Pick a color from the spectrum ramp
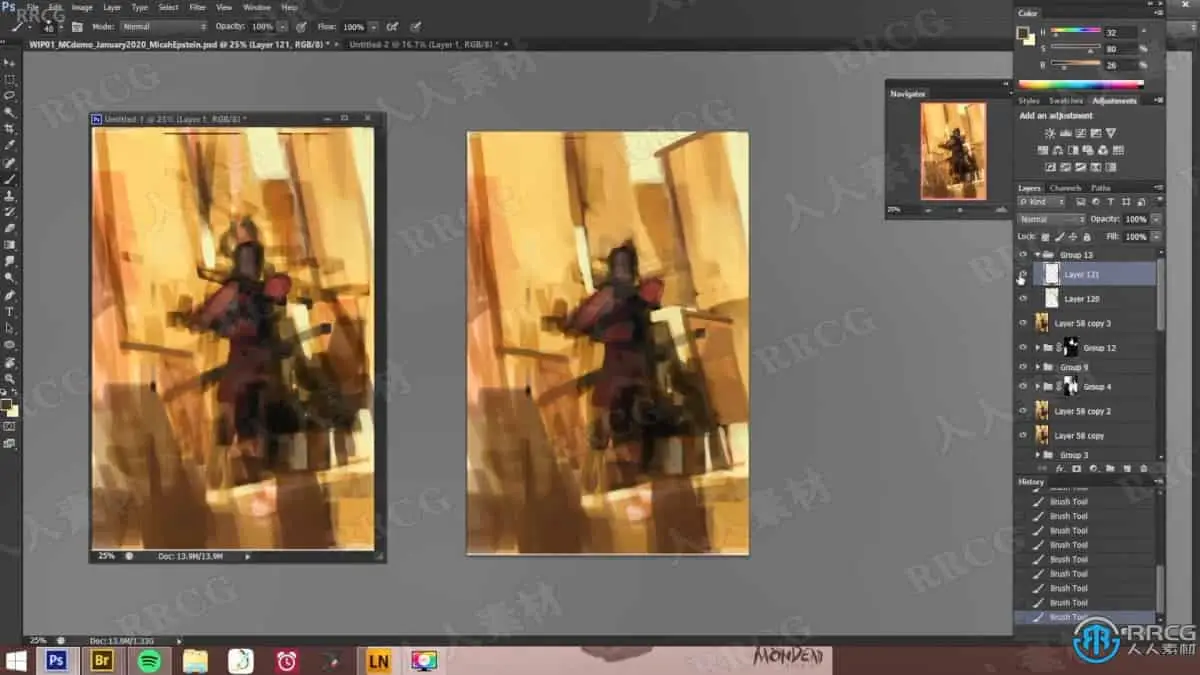This screenshot has width=1200, height=675. coord(1080,85)
